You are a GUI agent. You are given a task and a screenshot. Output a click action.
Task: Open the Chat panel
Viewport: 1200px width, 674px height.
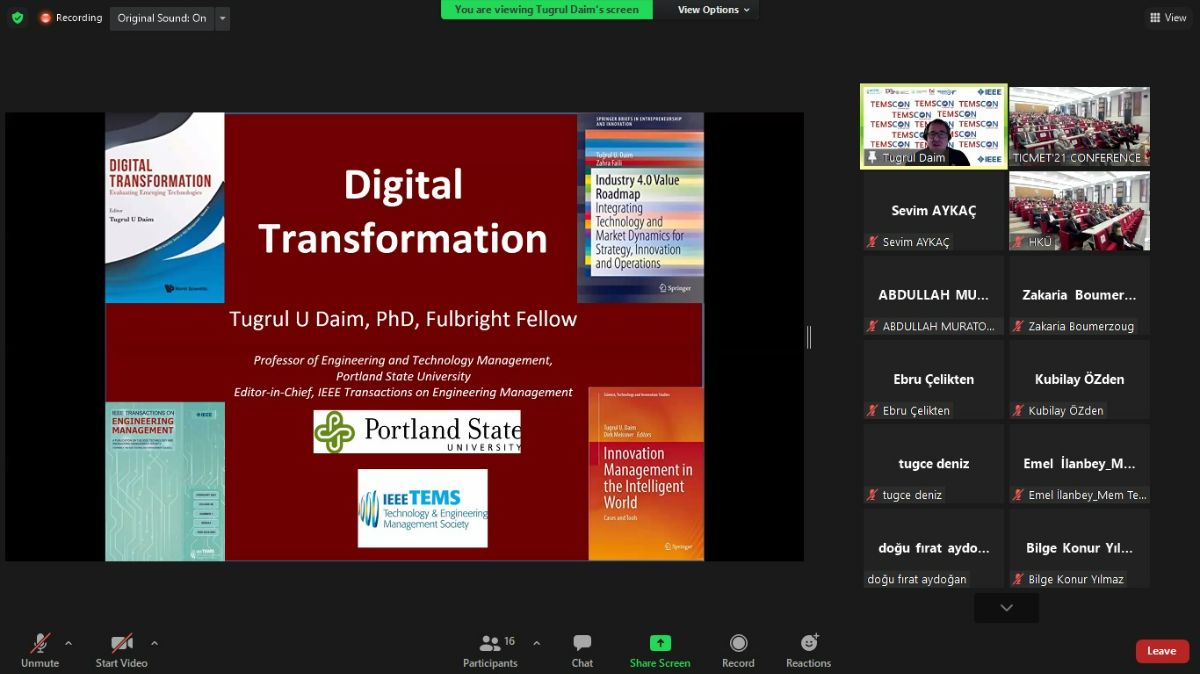click(582, 649)
